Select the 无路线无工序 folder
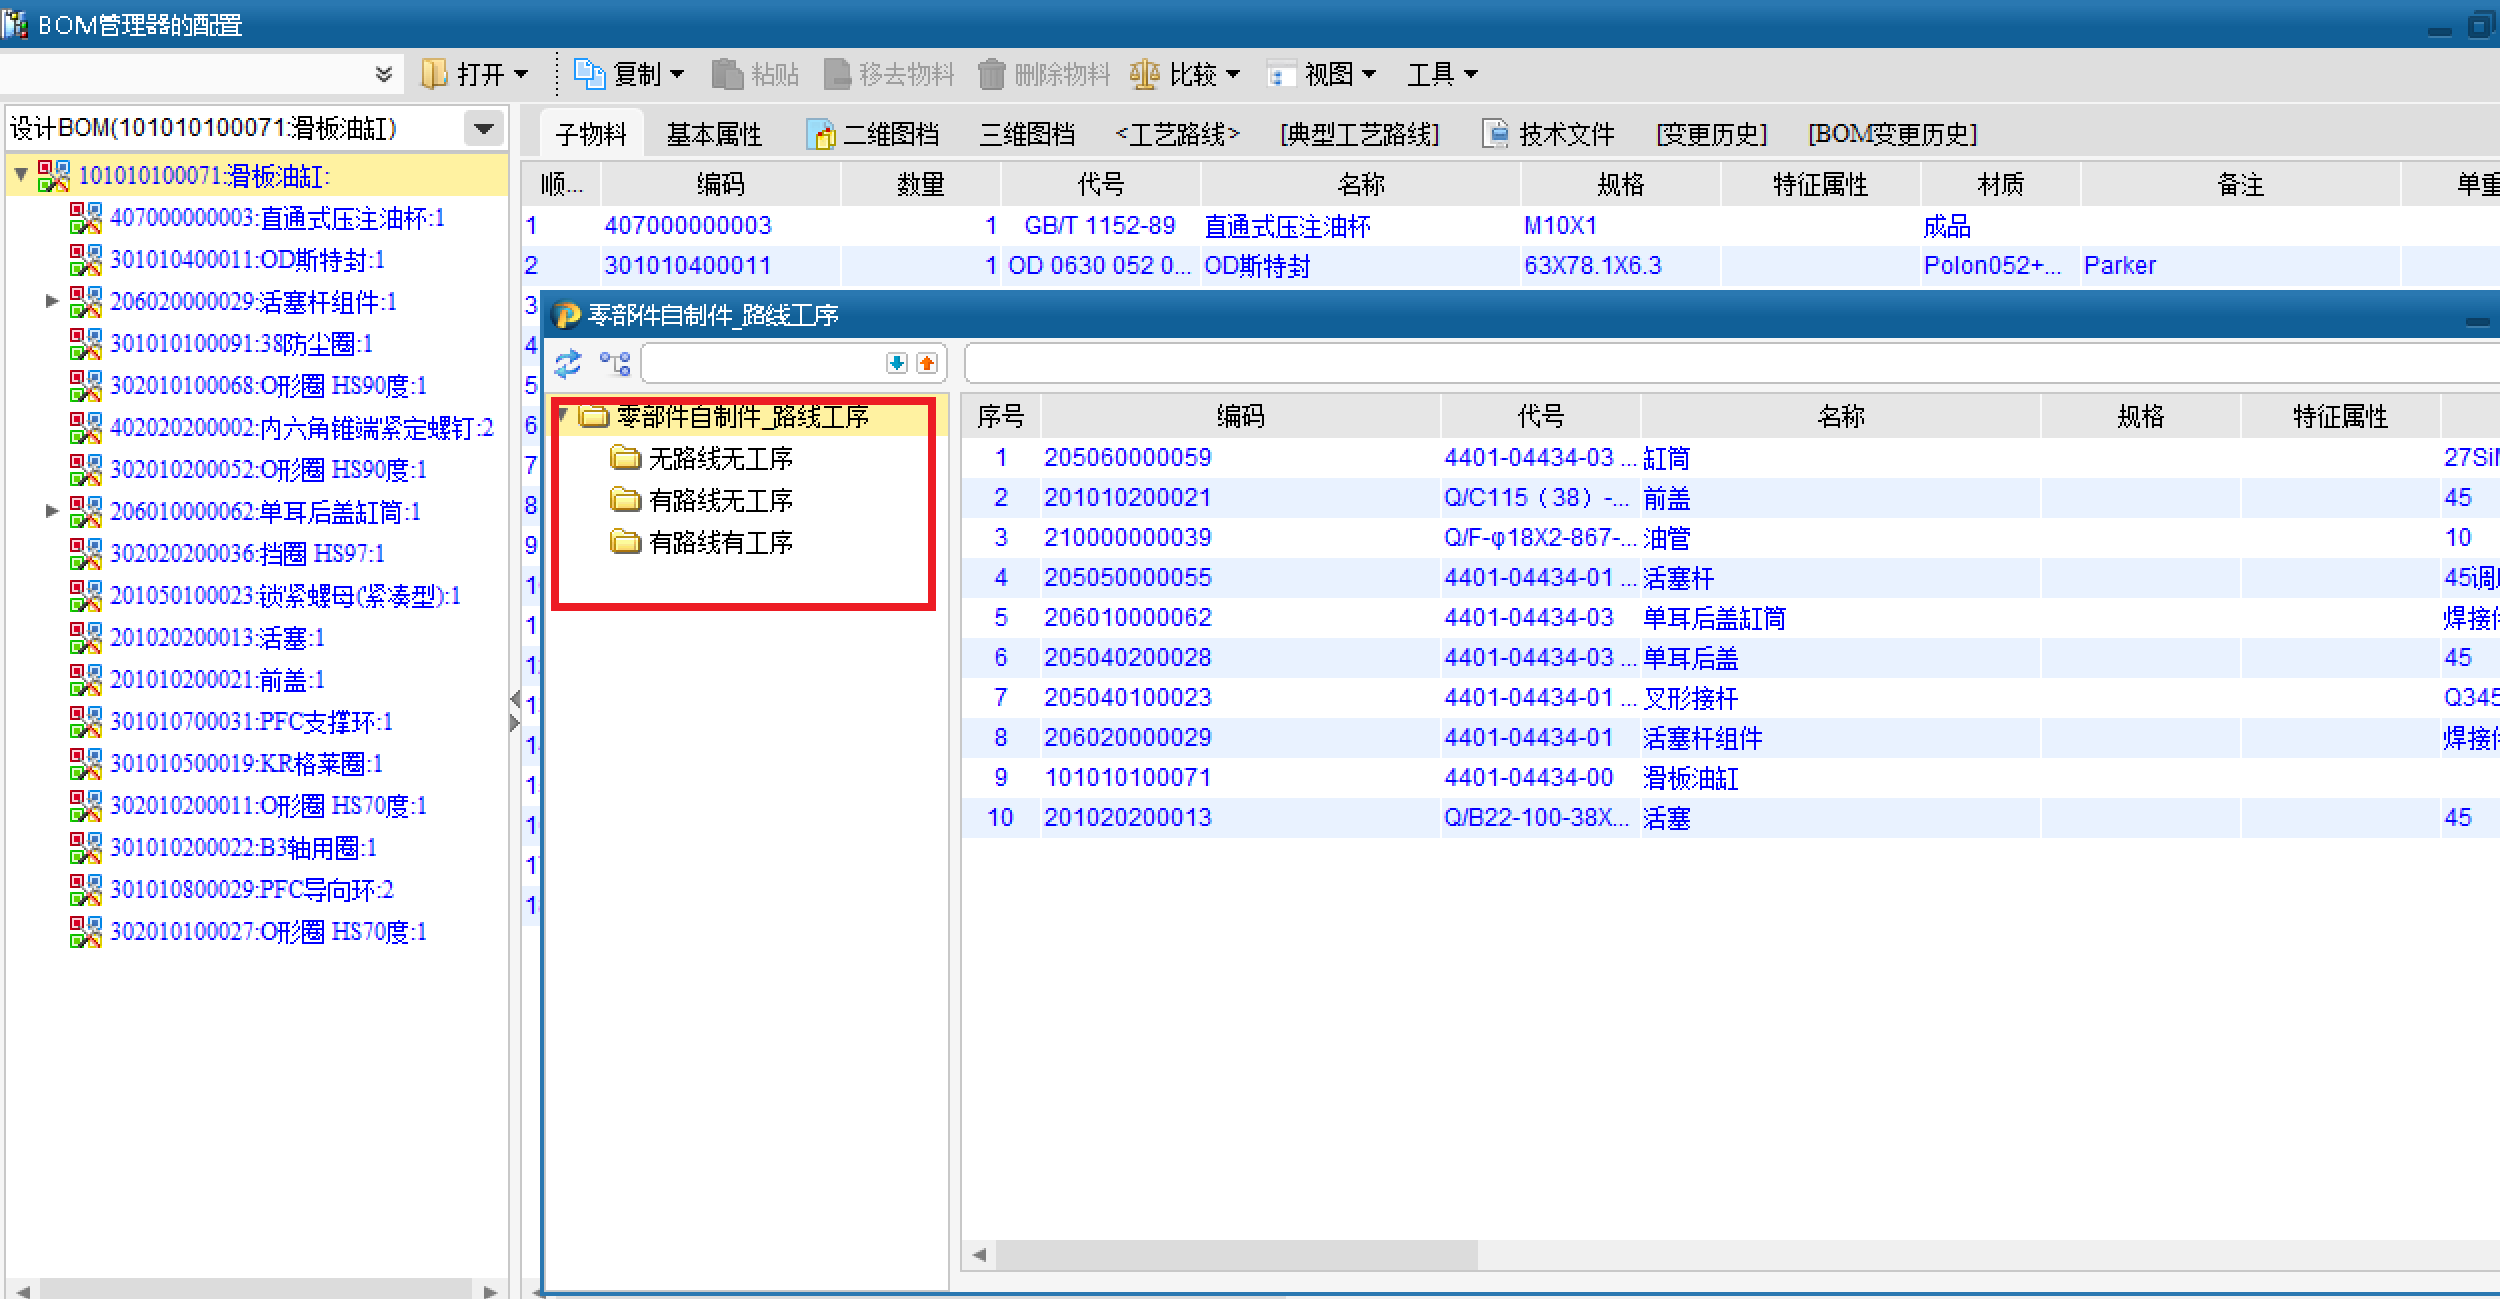The height and width of the screenshot is (1299, 2500). click(x=720, y=459)
